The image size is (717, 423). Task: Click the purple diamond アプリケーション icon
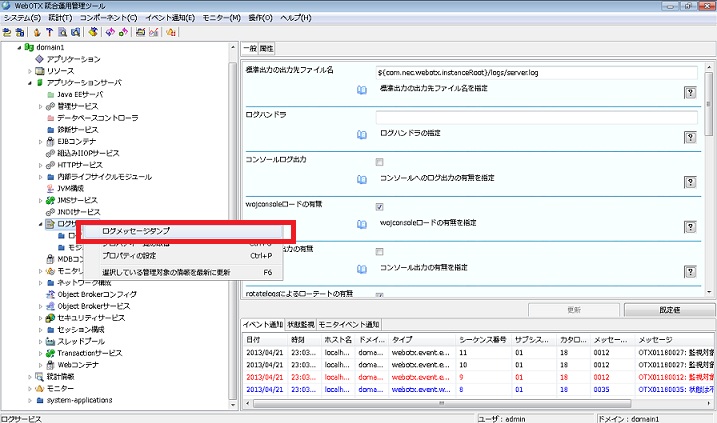(x=40, y=59)
